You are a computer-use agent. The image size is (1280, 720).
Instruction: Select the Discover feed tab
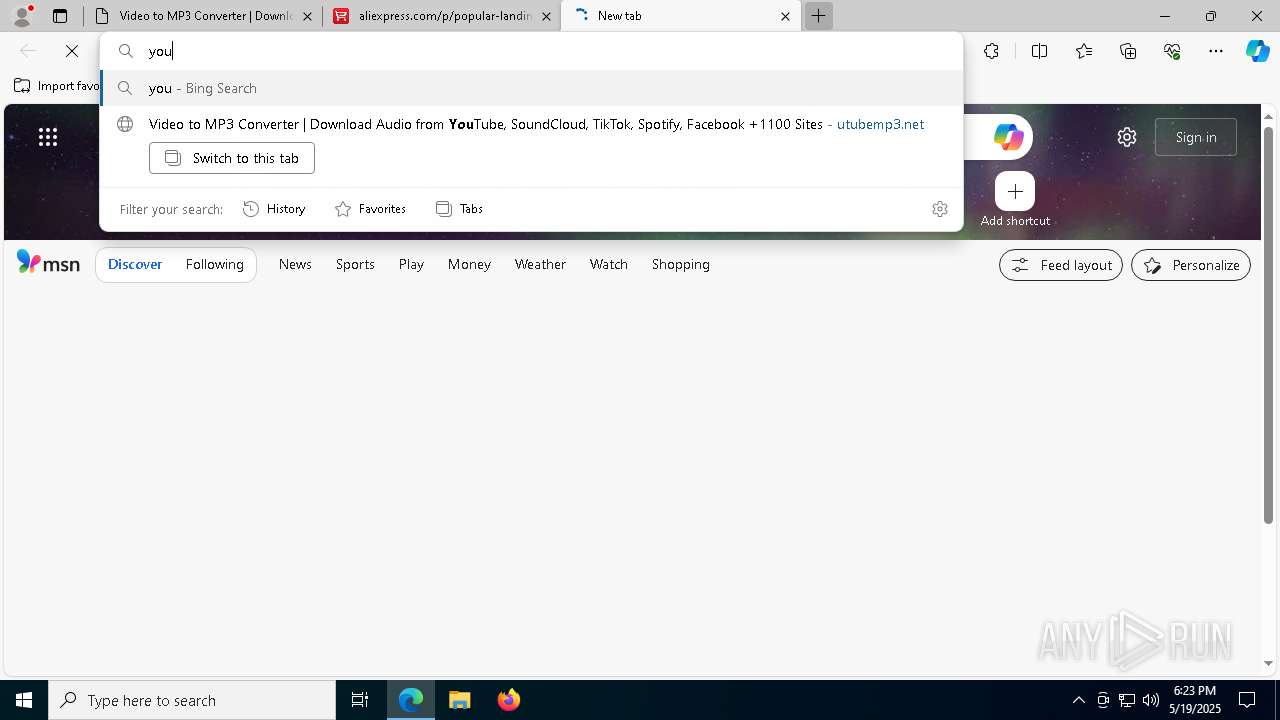tap(135, 265)
